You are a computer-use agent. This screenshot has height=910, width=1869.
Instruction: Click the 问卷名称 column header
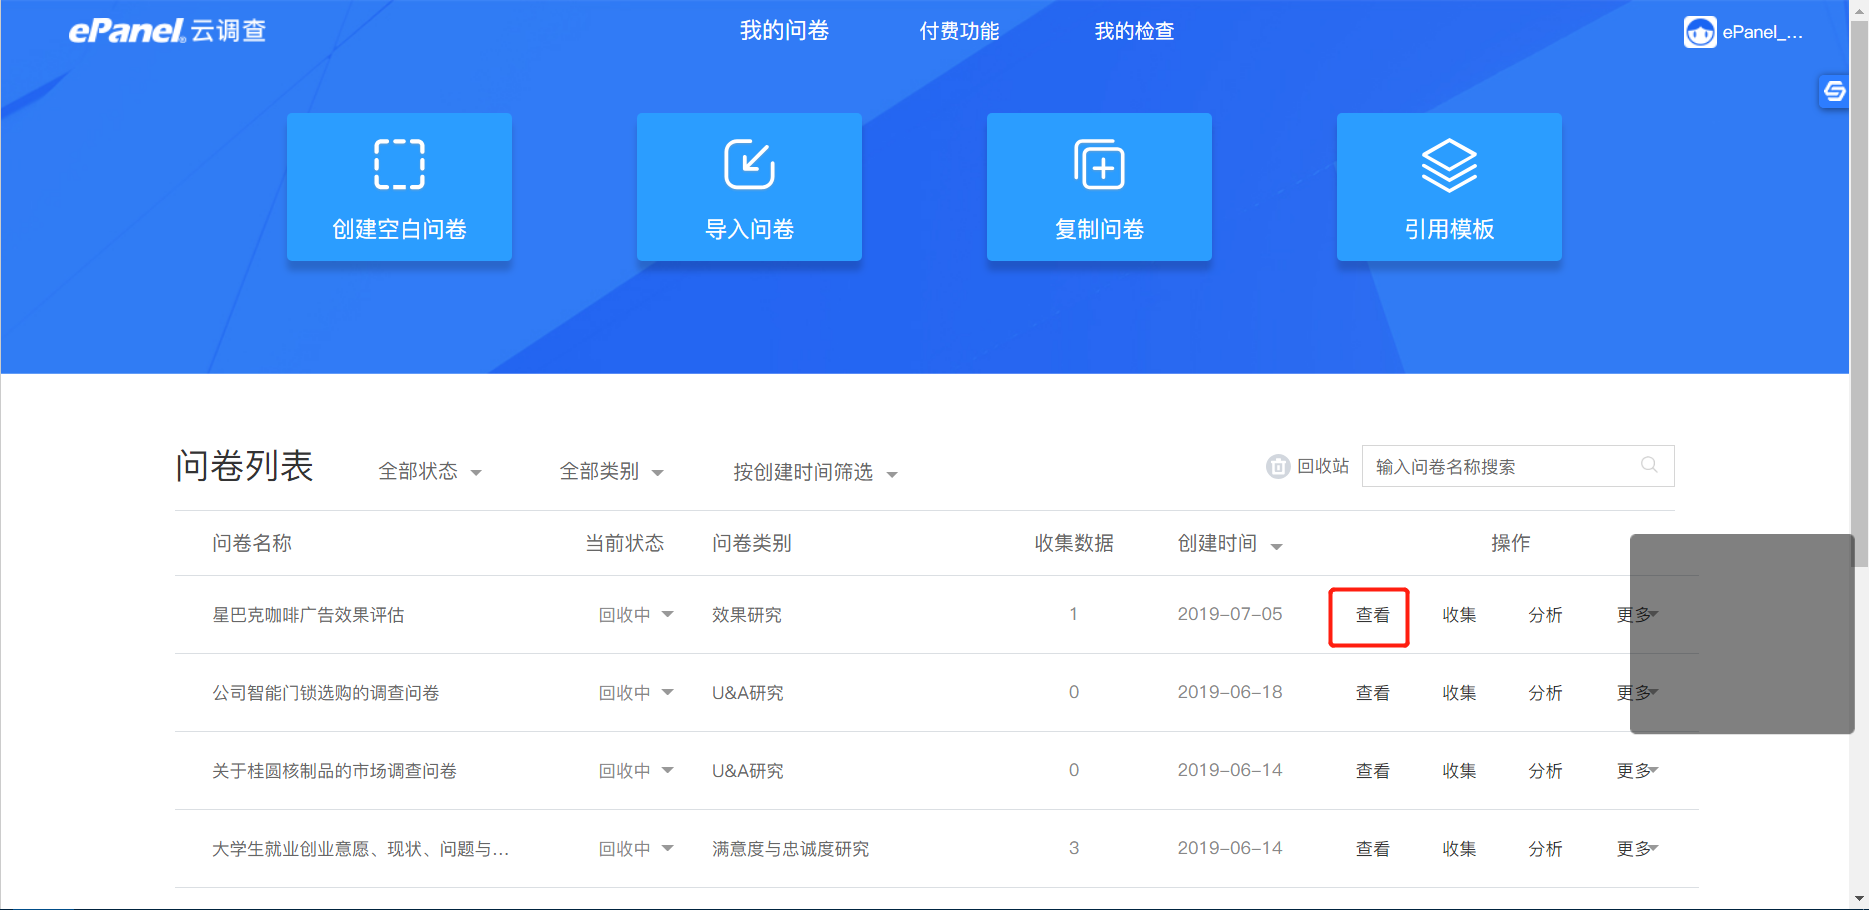252,543
